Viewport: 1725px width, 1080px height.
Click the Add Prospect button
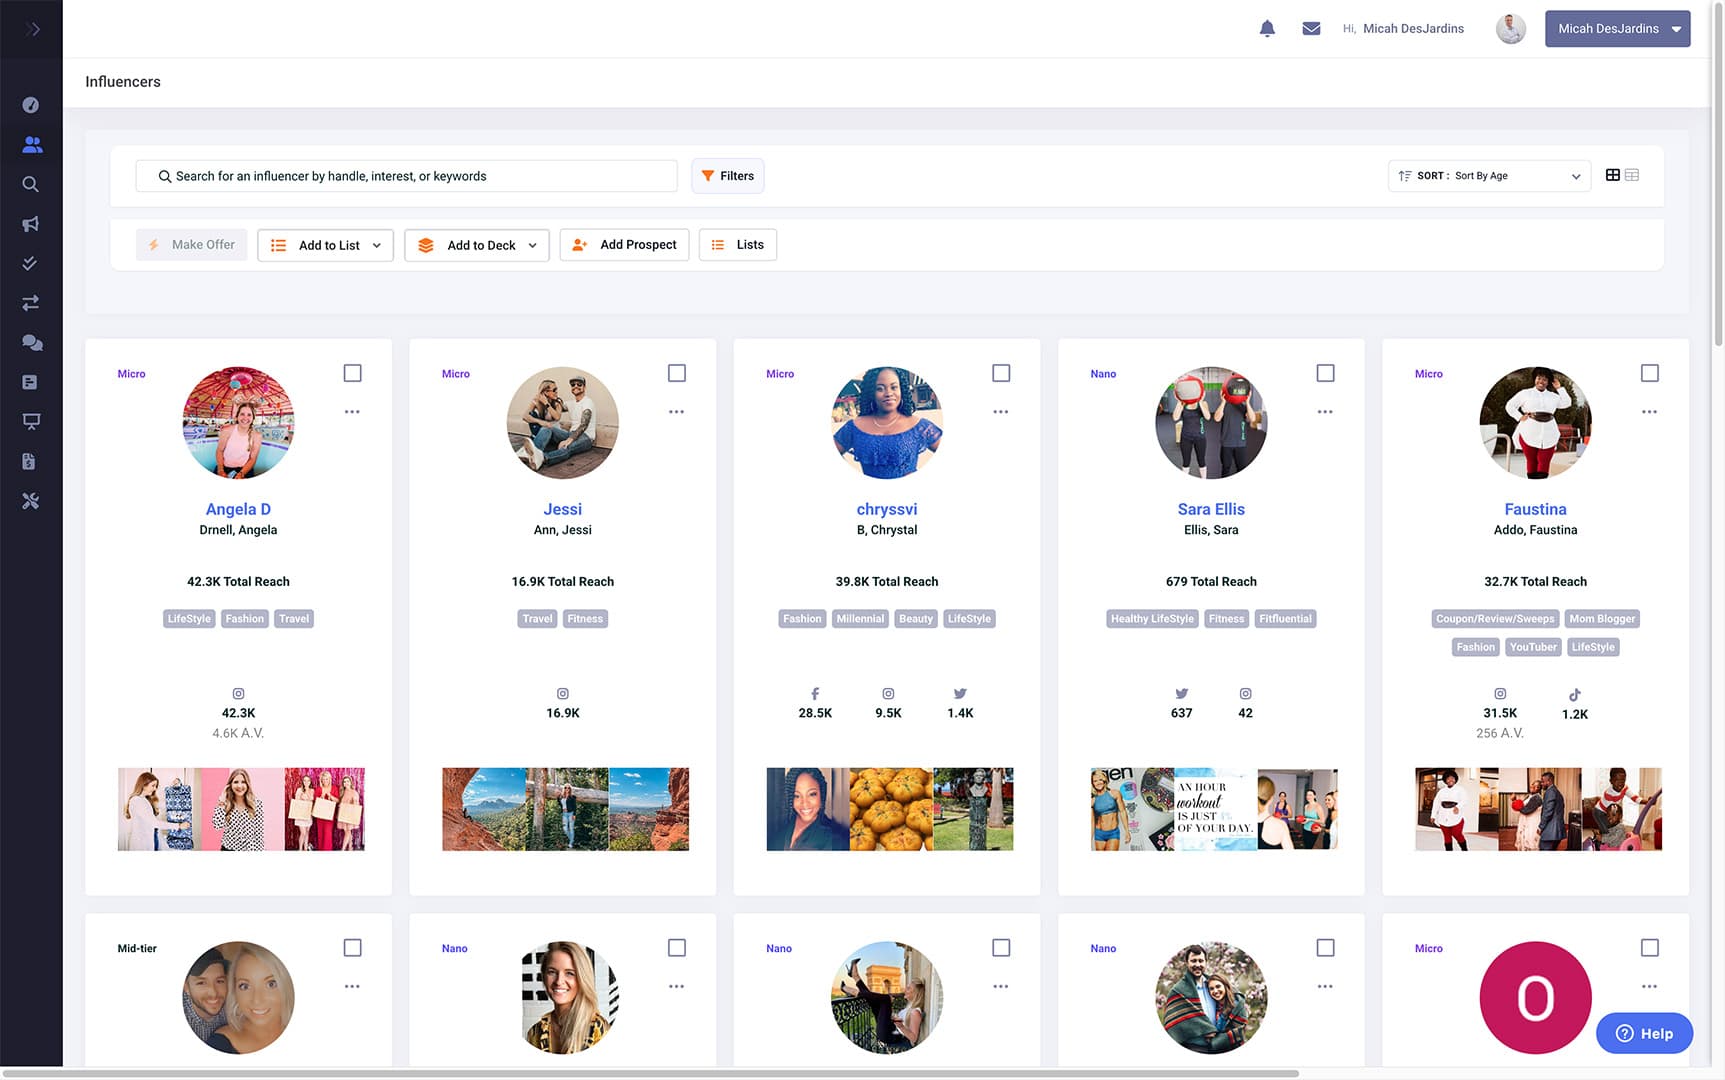pos(624,245)
